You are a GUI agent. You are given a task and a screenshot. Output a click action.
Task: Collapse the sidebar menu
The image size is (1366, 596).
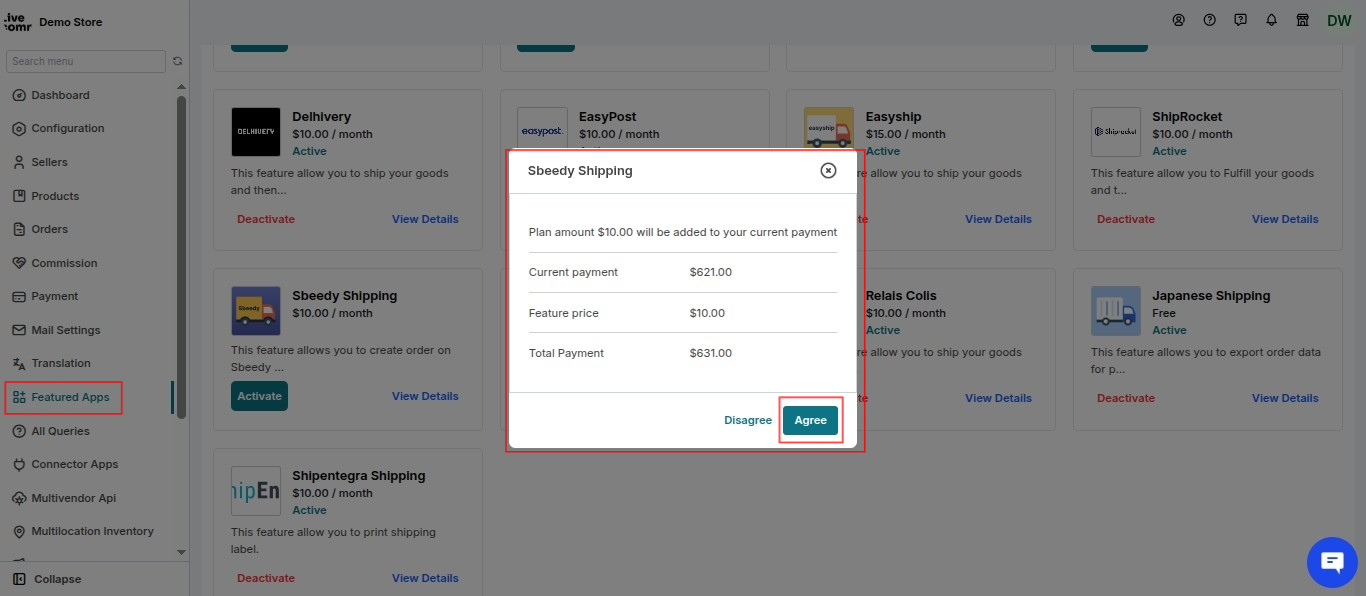[48, 579]
